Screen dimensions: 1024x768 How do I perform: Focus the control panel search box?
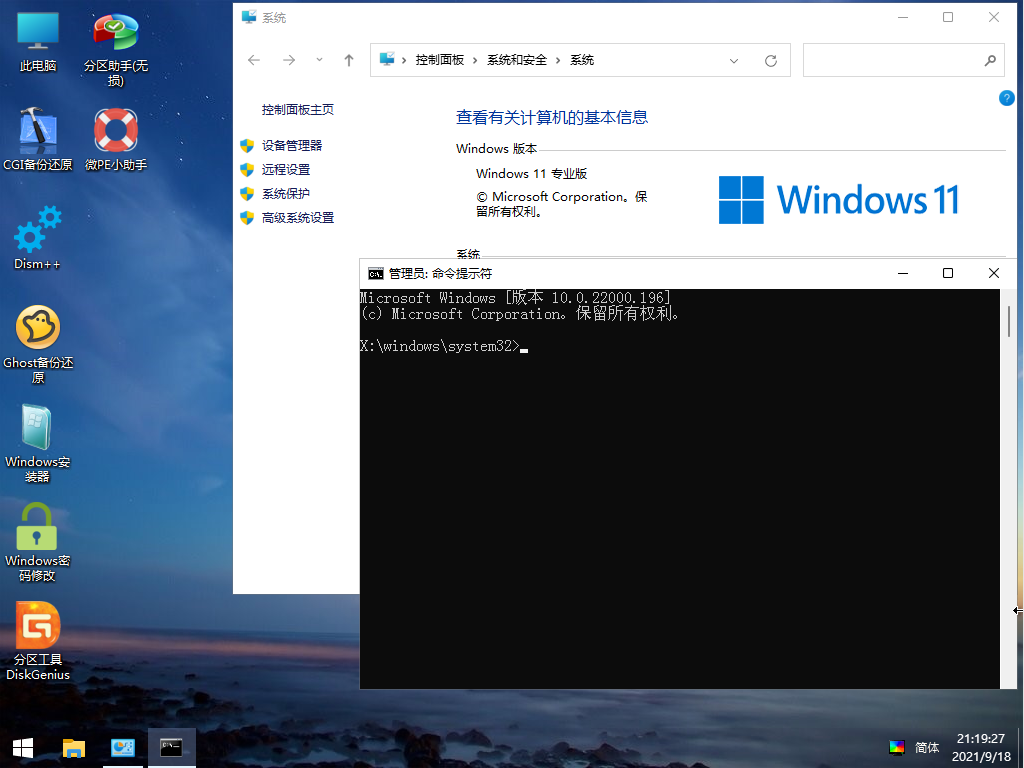903,60
